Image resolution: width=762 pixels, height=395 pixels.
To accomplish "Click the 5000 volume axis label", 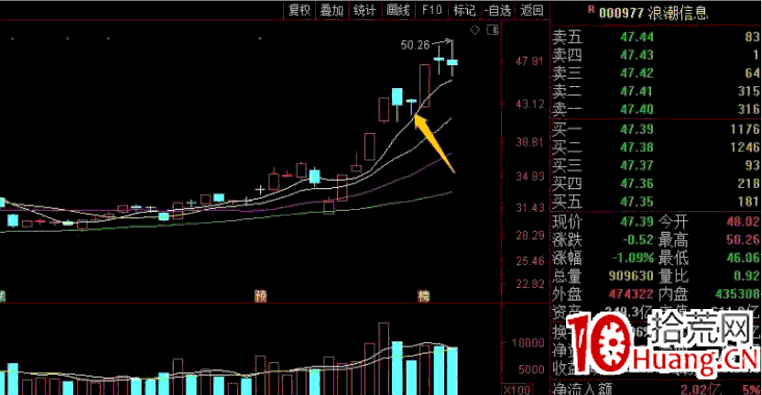I will tap(531, 369).
